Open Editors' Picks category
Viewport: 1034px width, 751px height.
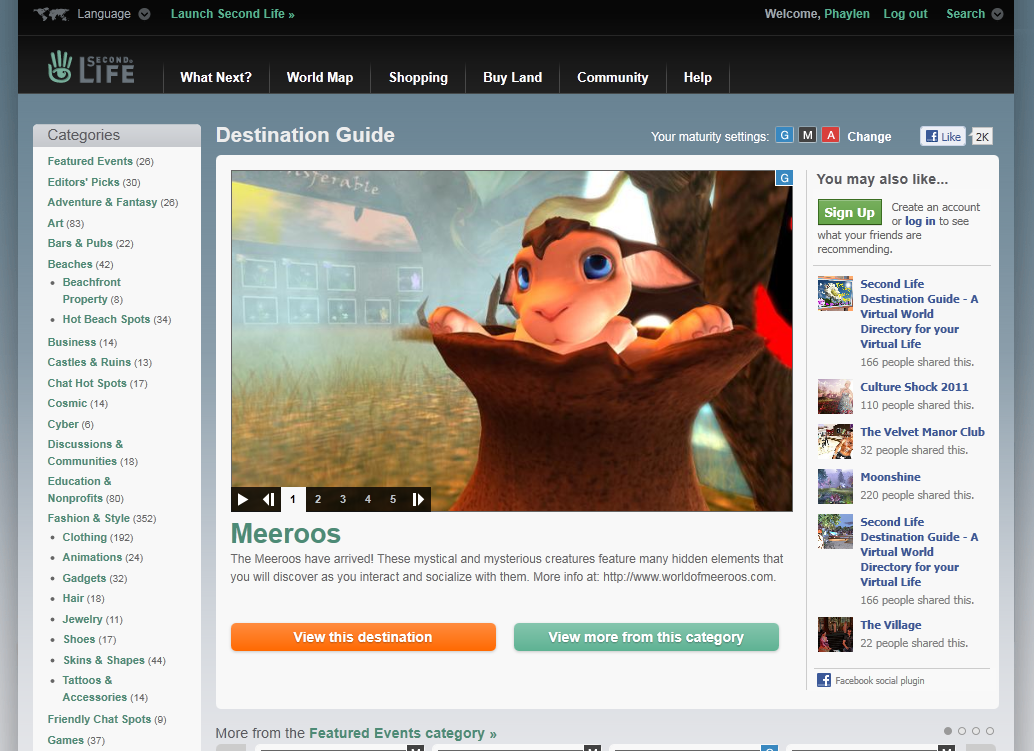84,182
